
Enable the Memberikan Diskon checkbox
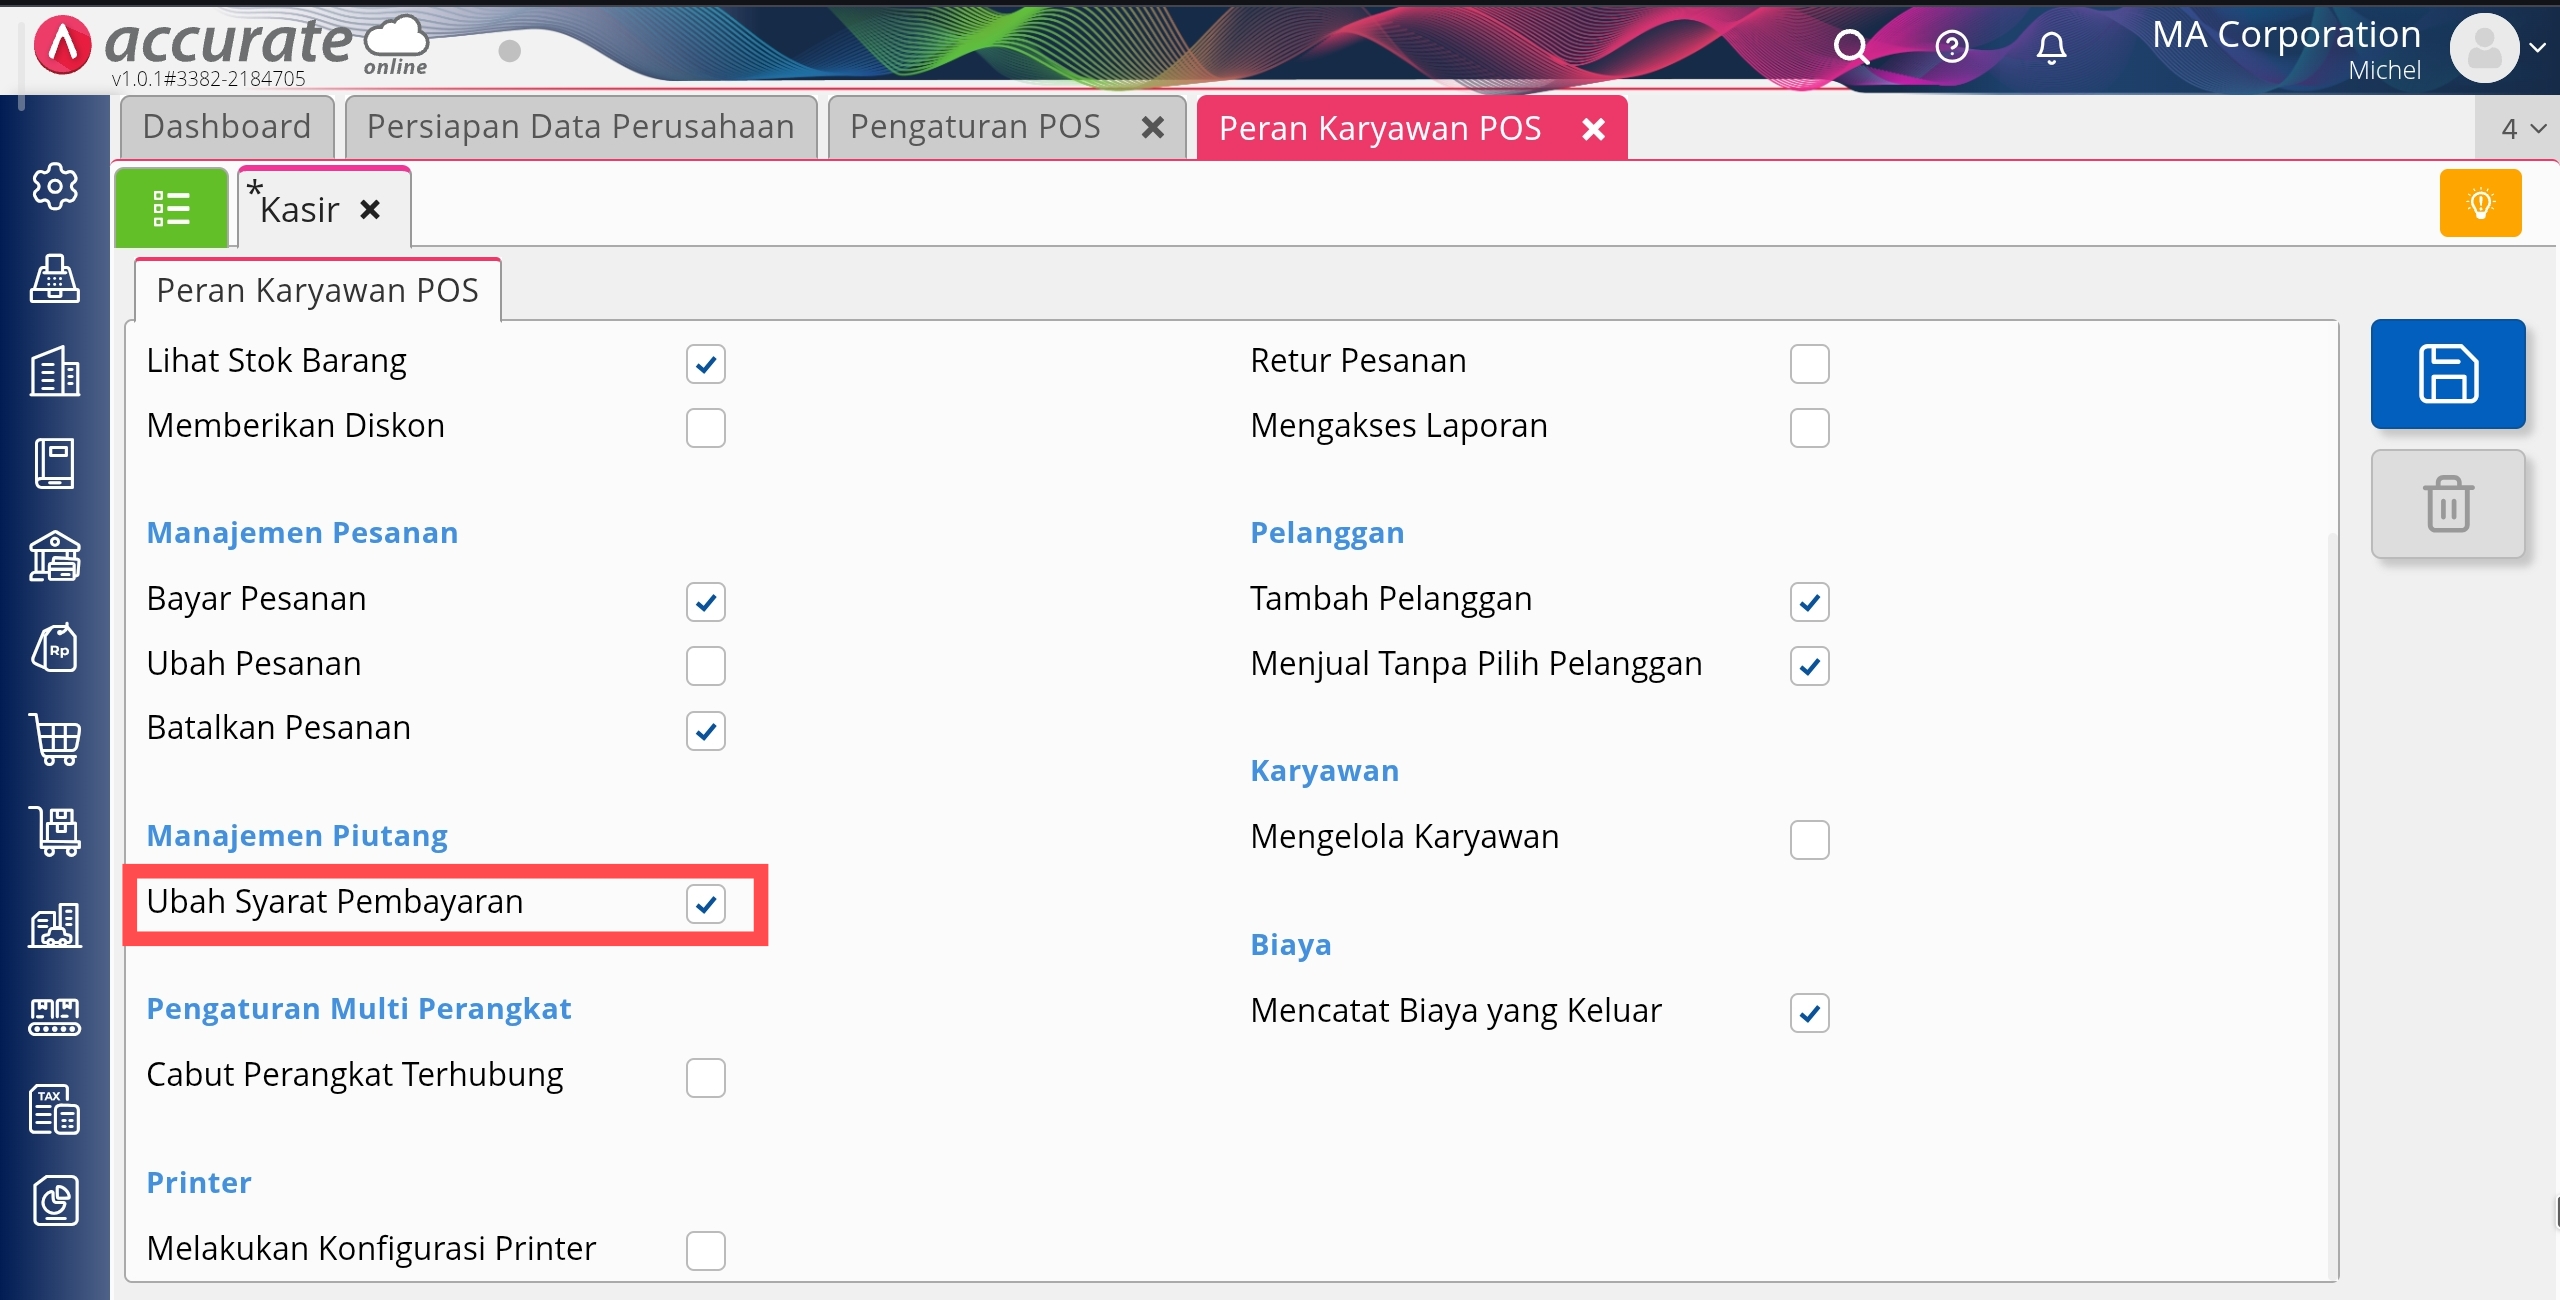(x=705, y=428)
